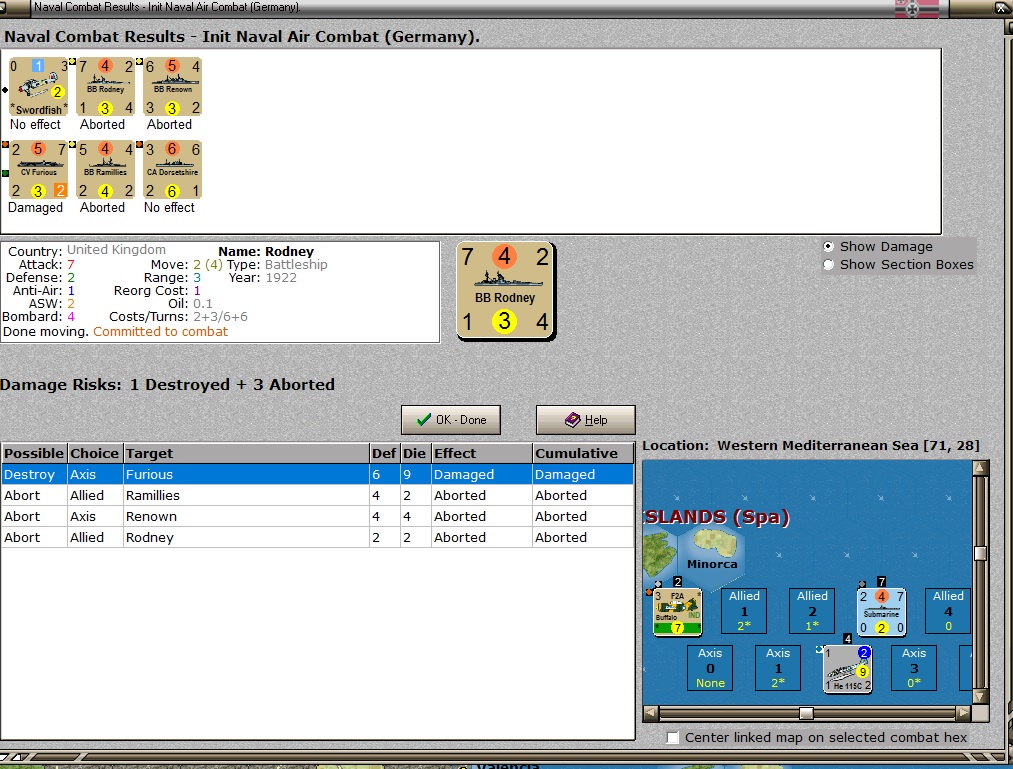
Task: Check Center linked map on selected combat hex
Action: coord(673,737)
